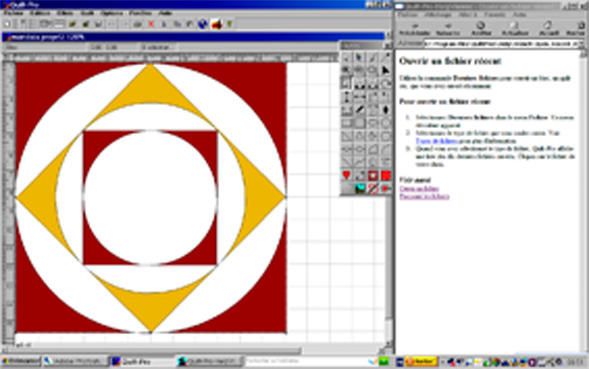Viewport: 589px width, 369px height.
Task: Click the blue globe icon in main toolbar
Action: coord(203,24)
